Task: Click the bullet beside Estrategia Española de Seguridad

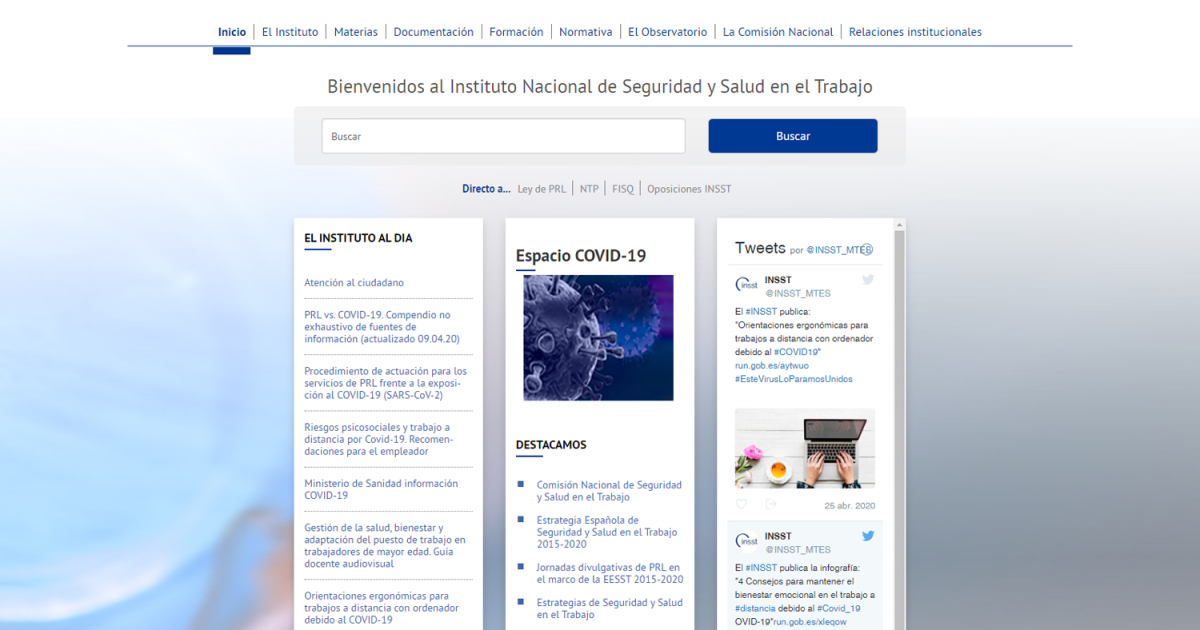Action: pos(520,520)
